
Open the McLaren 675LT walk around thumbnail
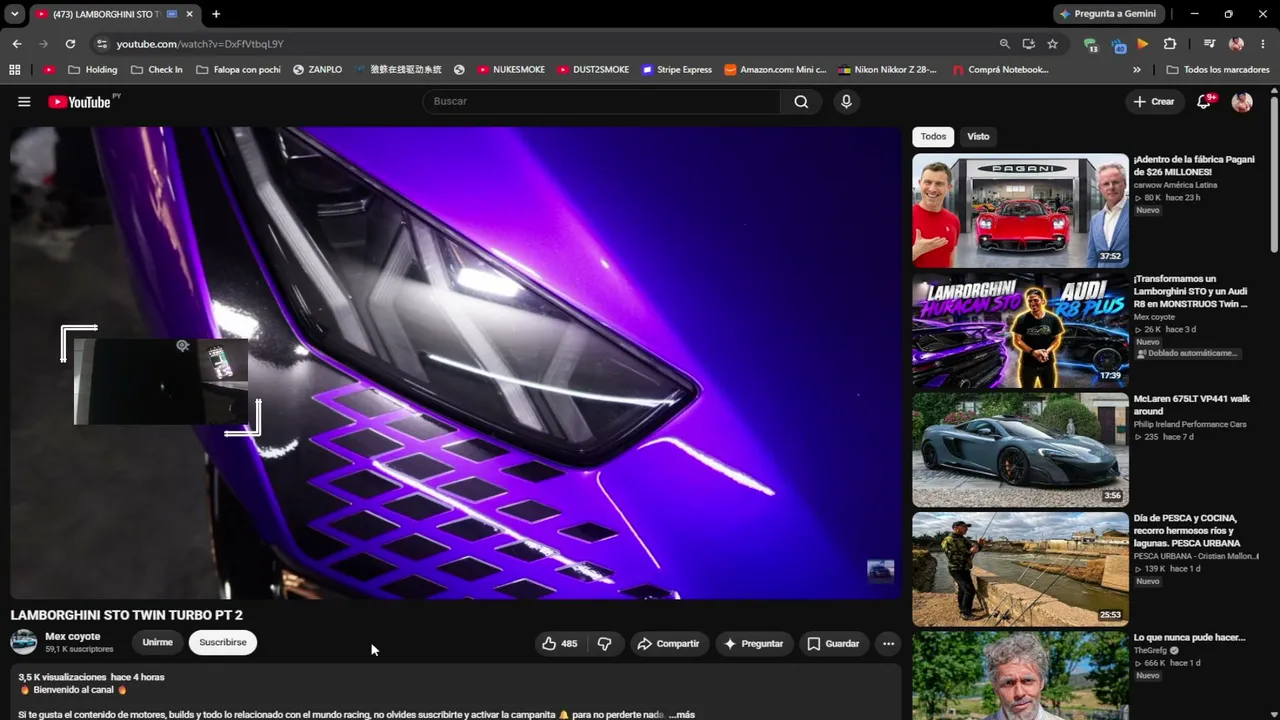point(1020,450)
